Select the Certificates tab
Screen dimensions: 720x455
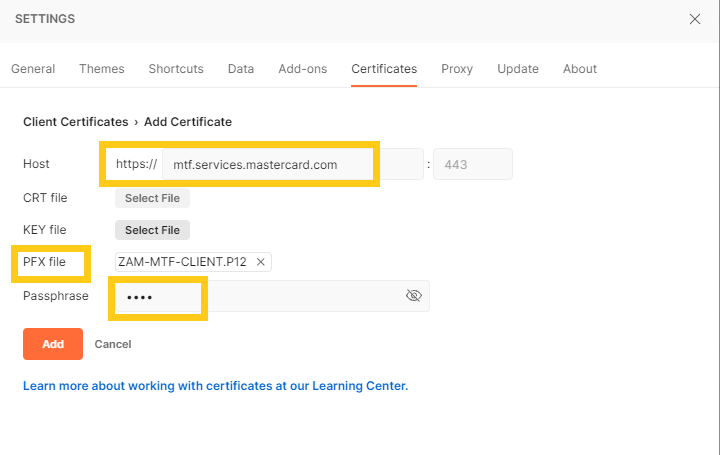pyautogui.click(x=384, y=69)
